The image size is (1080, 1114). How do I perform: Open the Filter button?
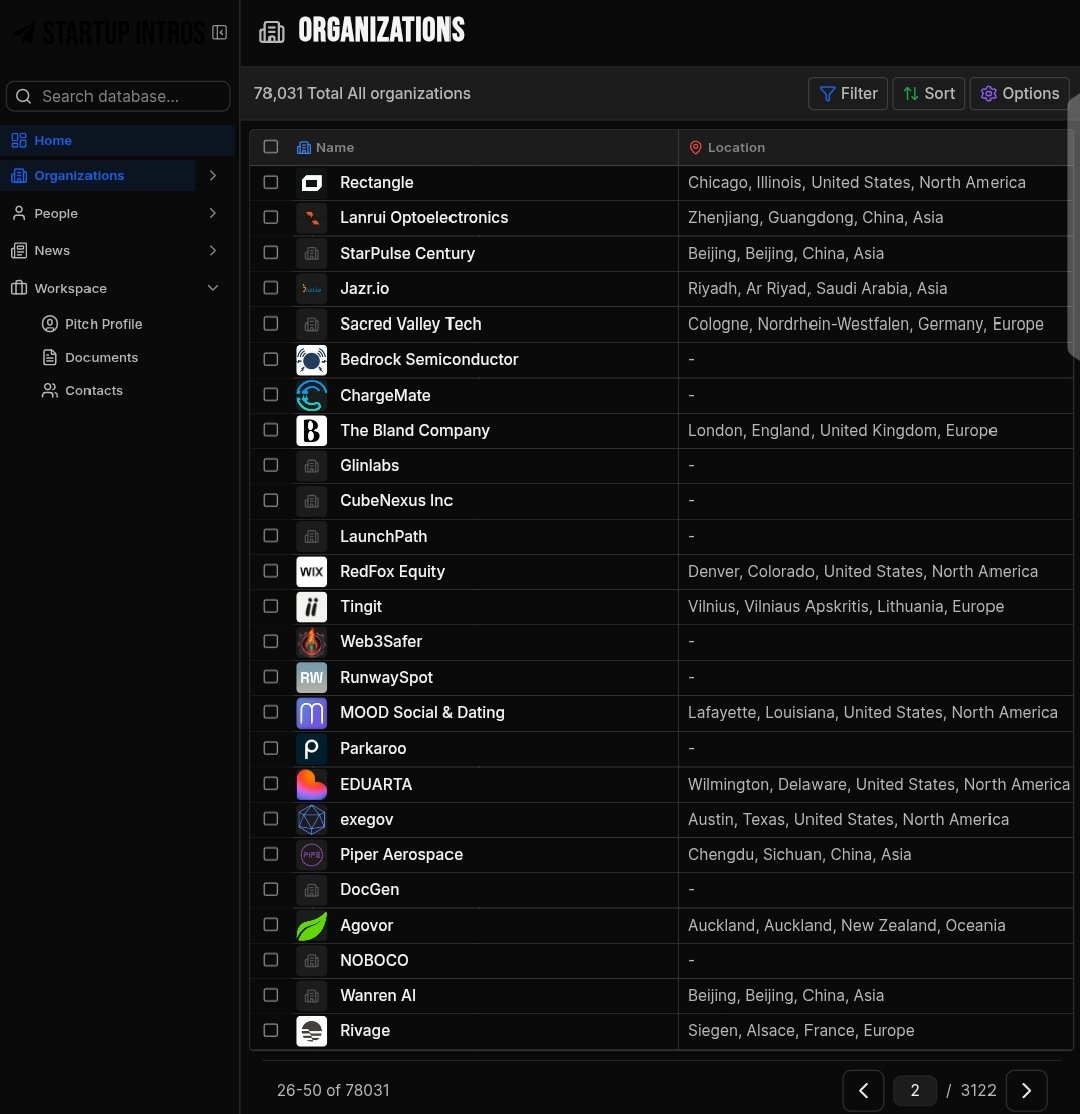(848, 93)
